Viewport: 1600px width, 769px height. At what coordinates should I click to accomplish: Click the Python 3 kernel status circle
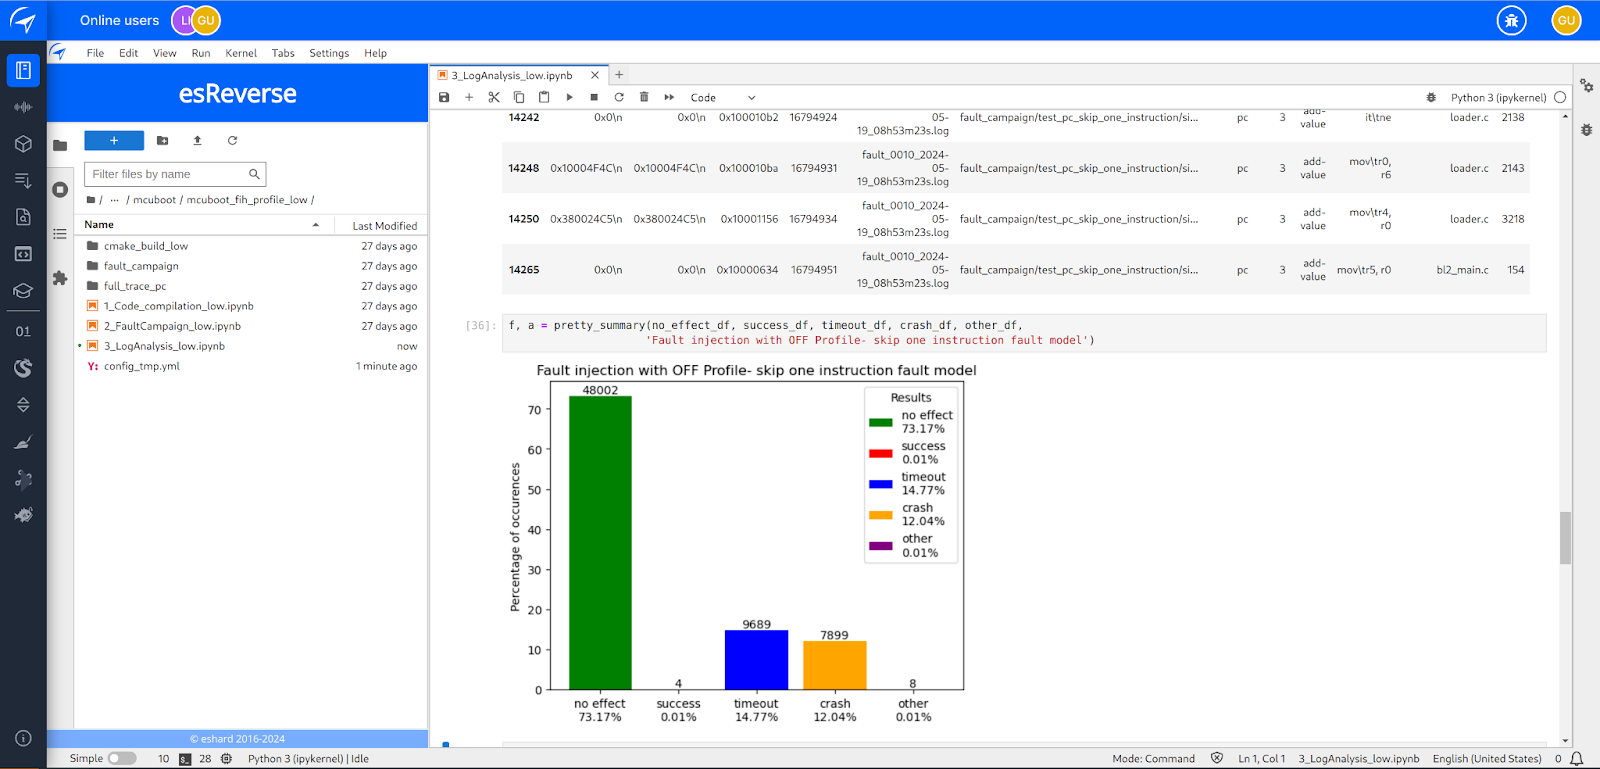tap(1560, 97)
